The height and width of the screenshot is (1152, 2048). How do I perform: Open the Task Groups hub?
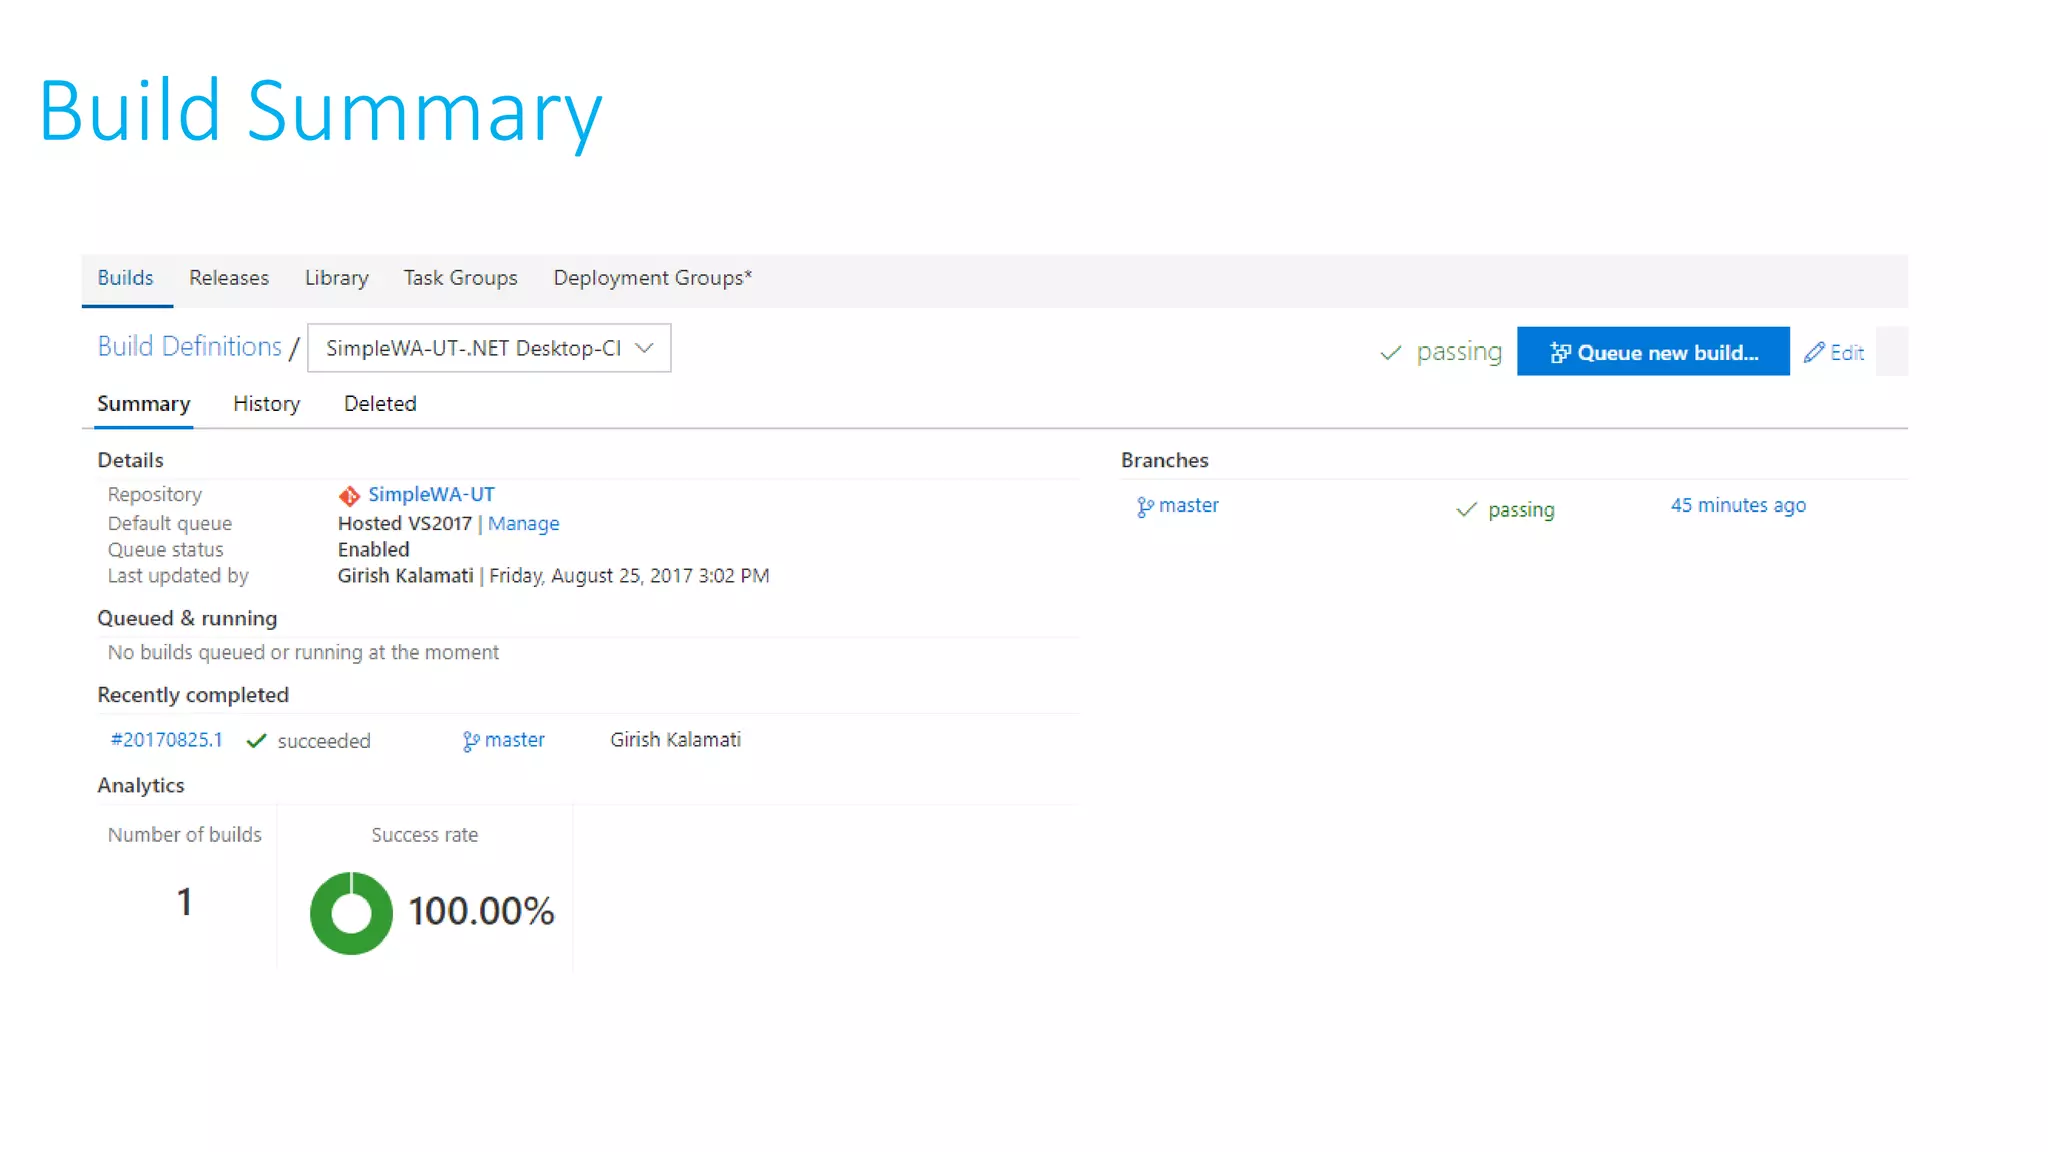[x=460, y=278]
